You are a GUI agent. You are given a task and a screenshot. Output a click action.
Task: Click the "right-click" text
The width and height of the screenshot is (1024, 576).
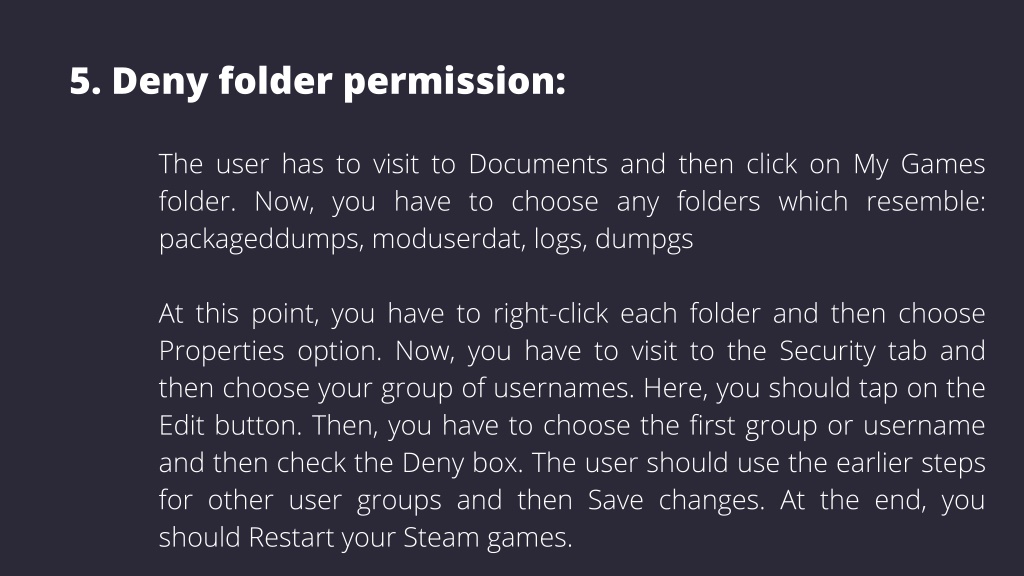coord(551,315)
